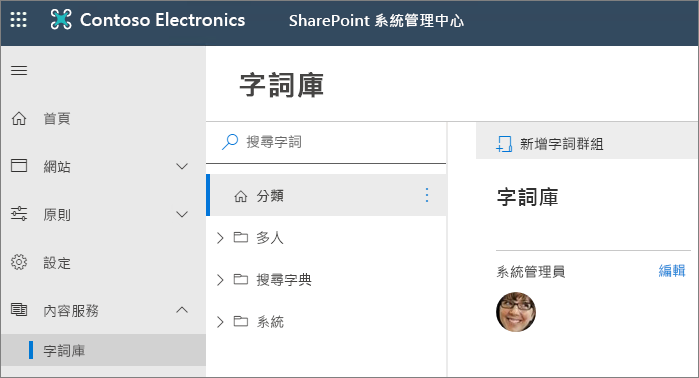This screenshot has width=699, height=378.
Task: Collapse the 內容服務 section chevron
Action: (182, 310)
